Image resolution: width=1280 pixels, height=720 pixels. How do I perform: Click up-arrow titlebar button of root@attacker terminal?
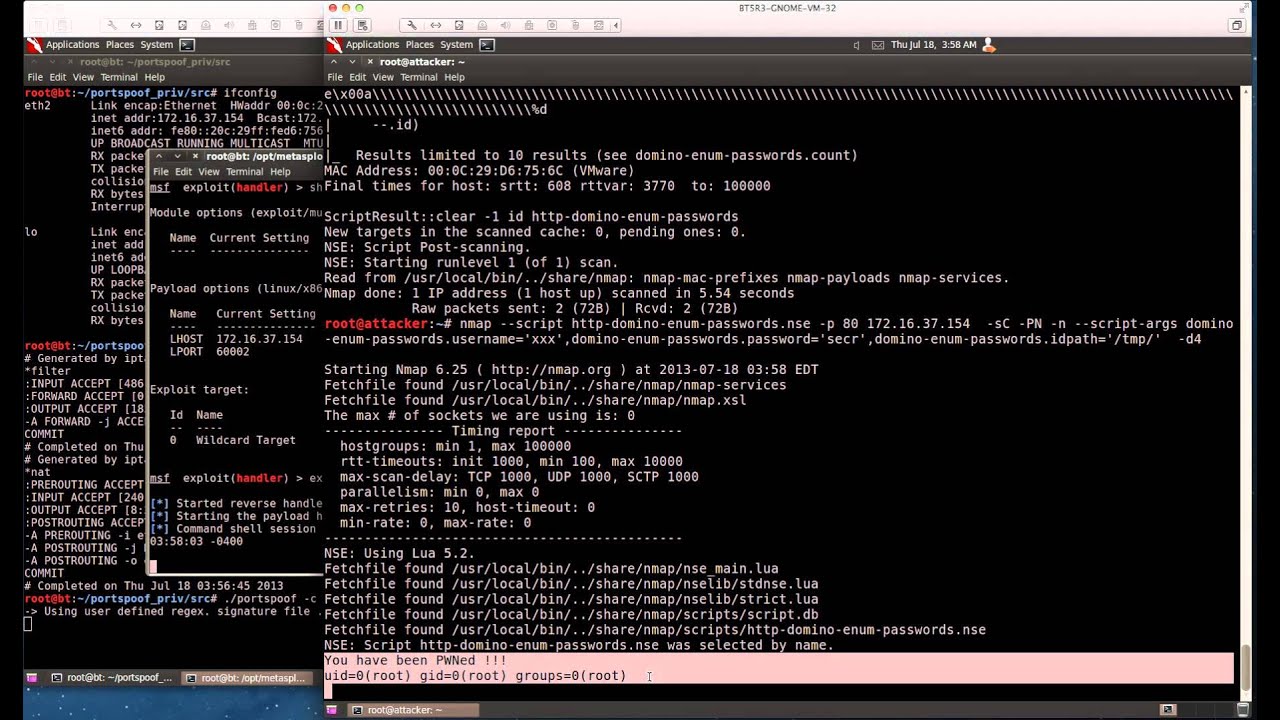point(335,62)
